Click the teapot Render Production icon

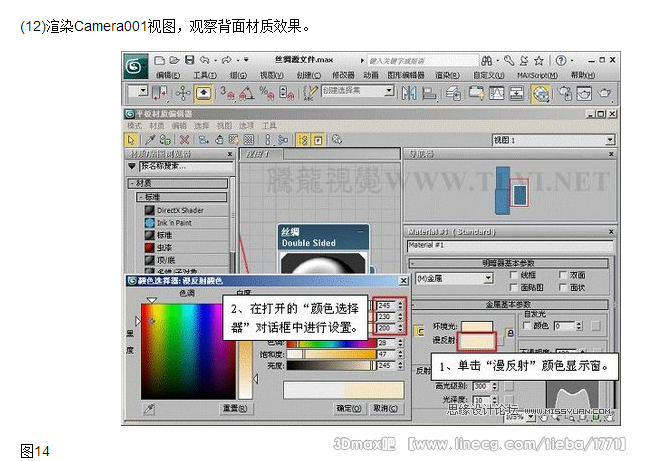[604, 93]
